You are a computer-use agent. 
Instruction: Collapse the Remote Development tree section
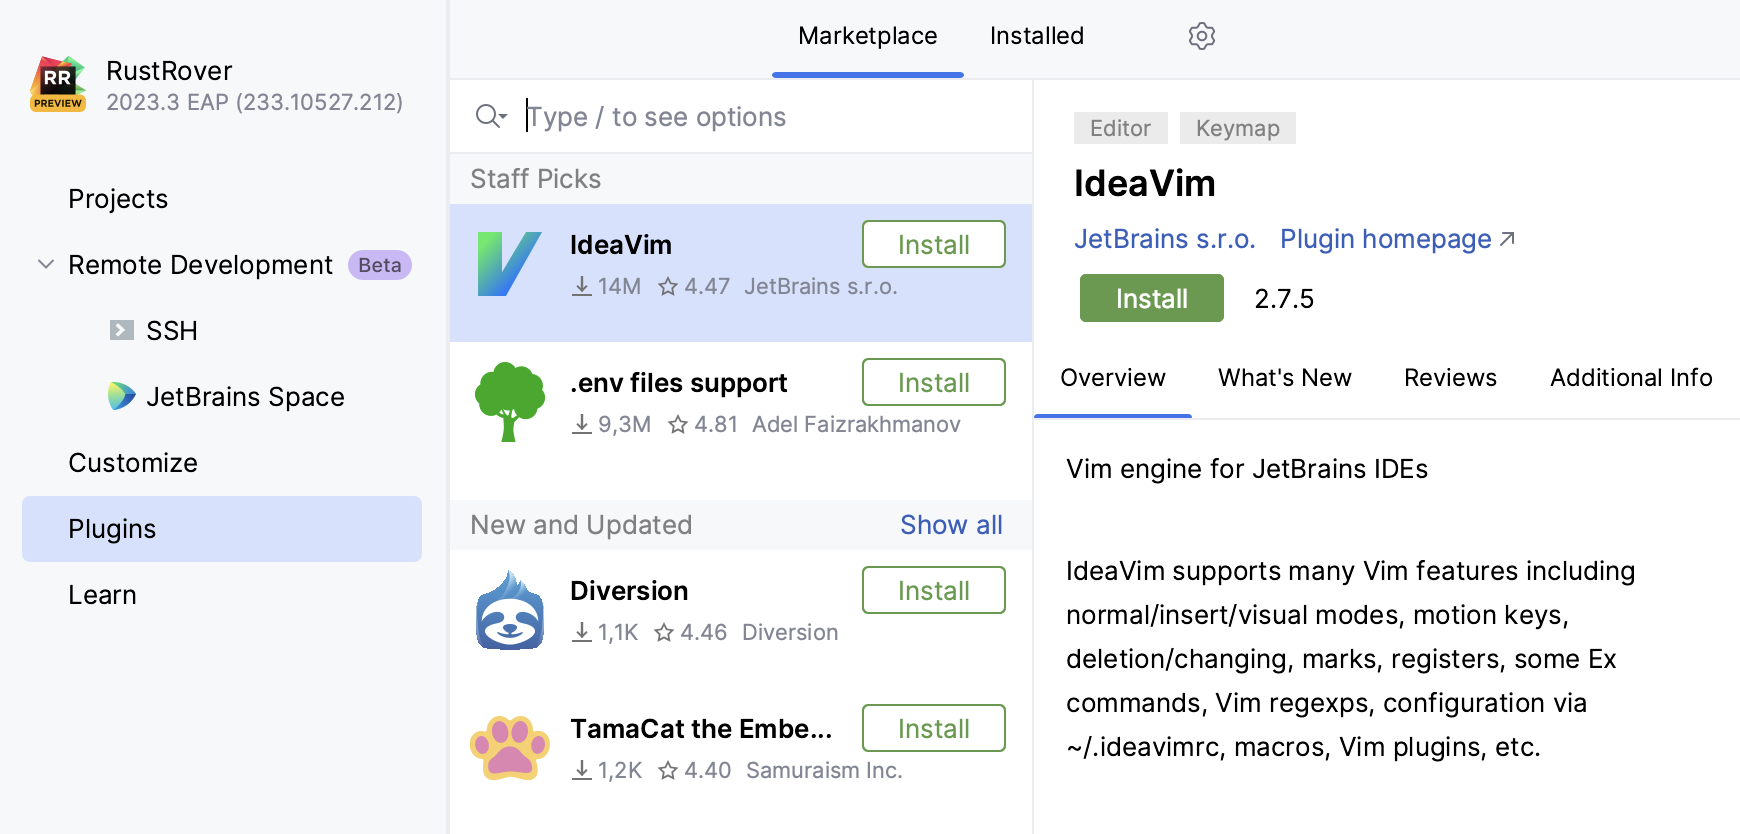(x=46, y=264)
